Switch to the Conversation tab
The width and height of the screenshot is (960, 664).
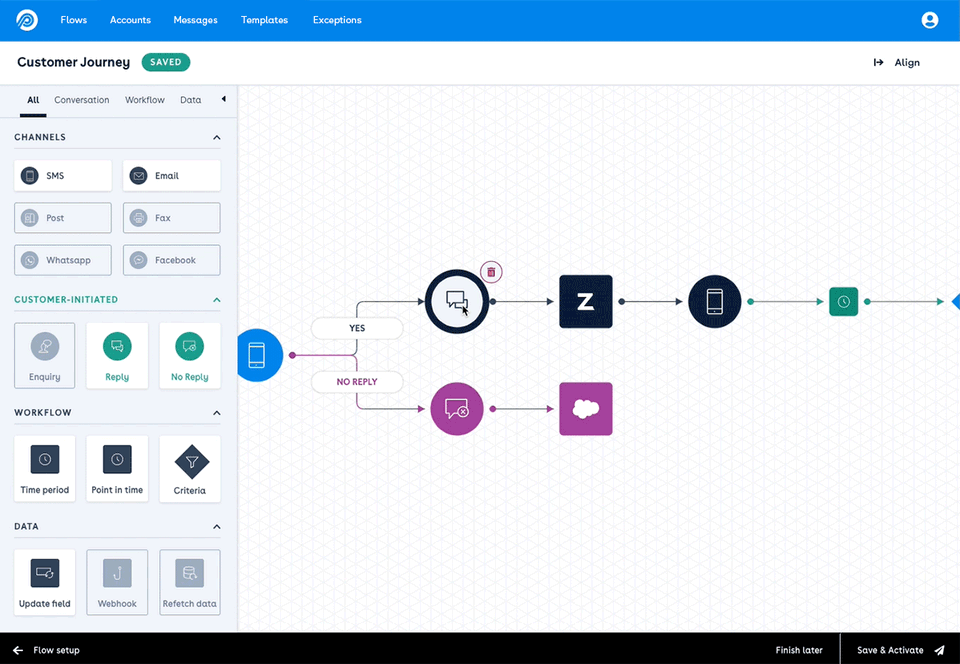81,100
